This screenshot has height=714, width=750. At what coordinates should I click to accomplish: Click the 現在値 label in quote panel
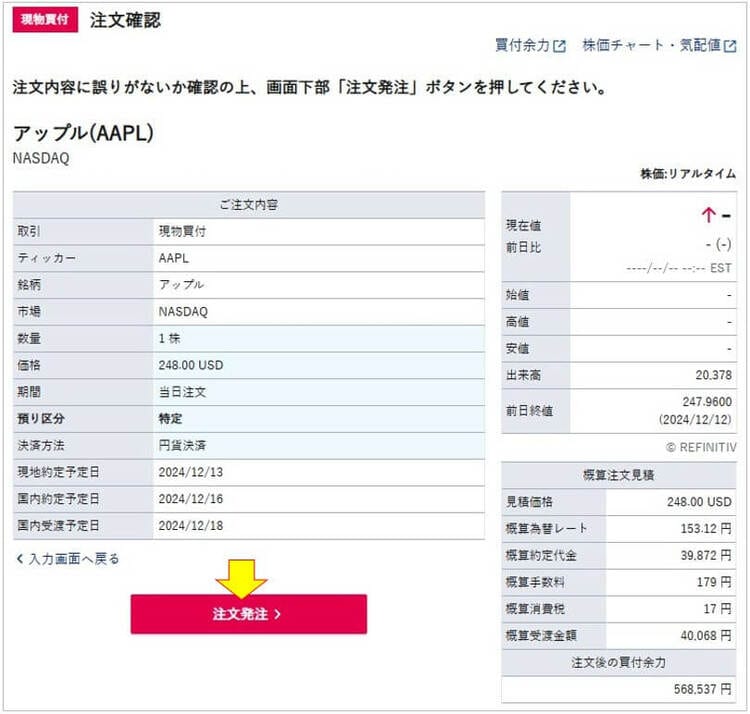523,226
